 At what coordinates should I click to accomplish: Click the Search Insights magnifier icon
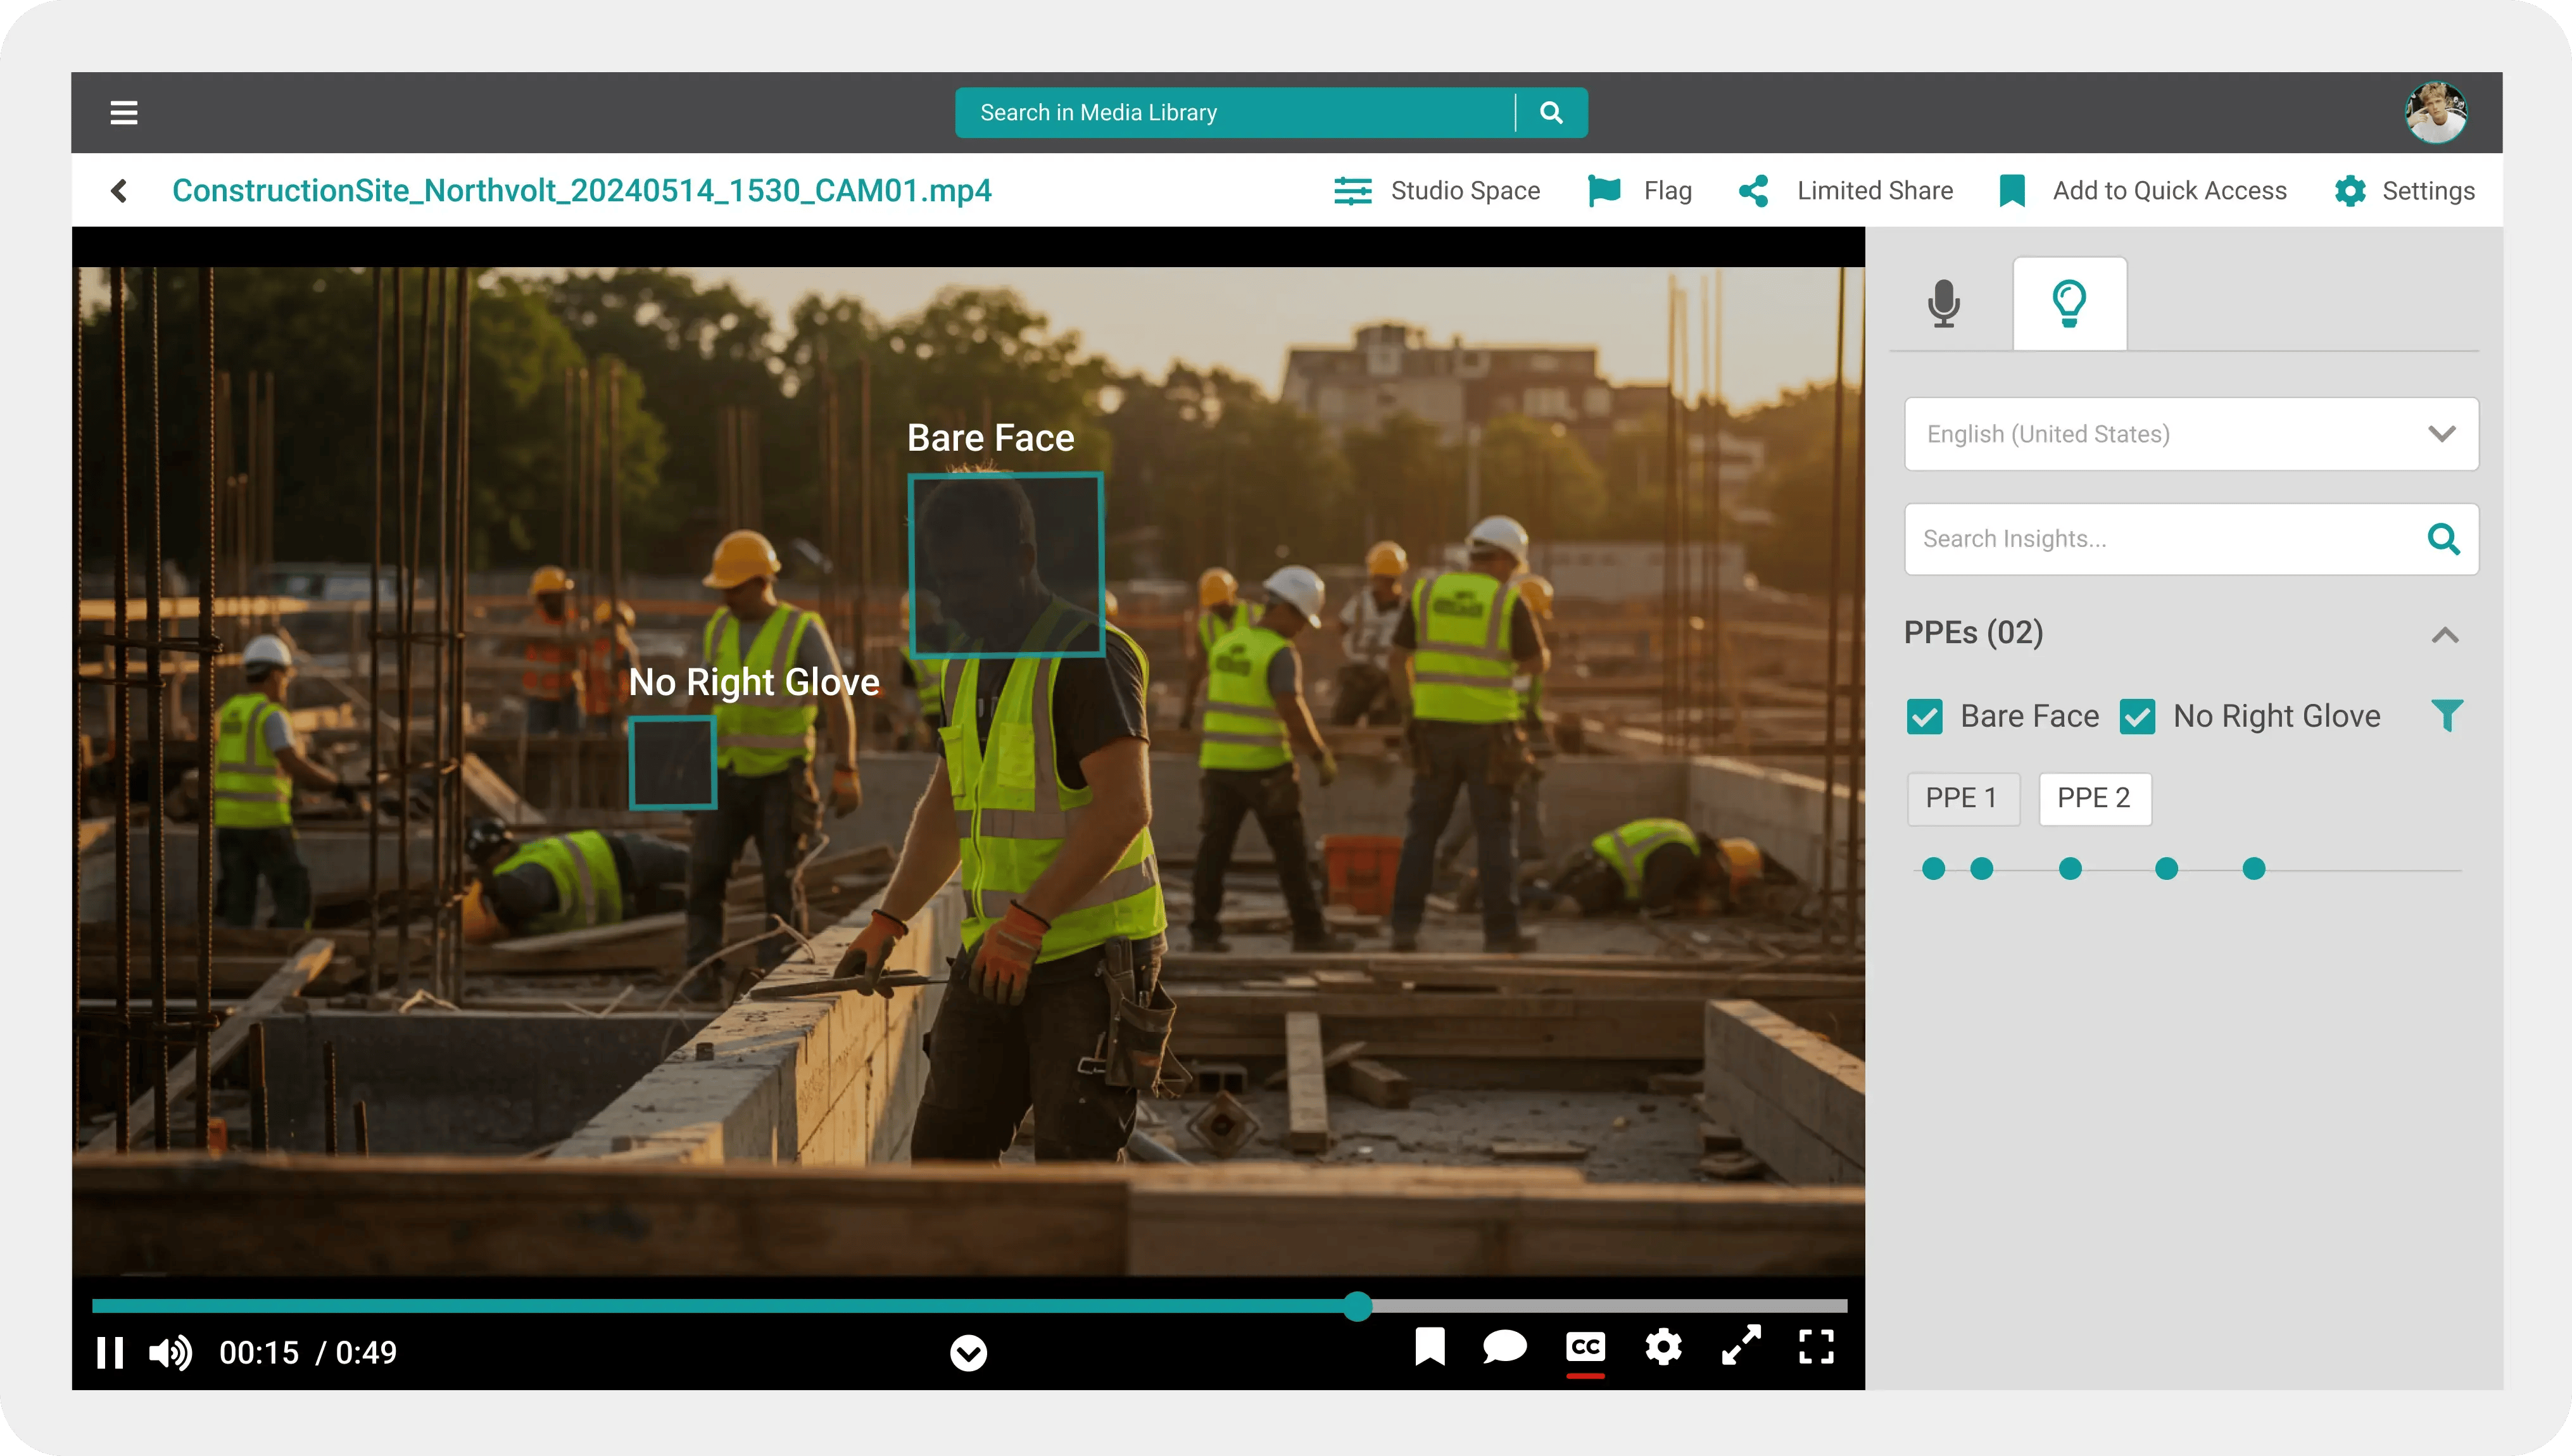(x=2443, y=539)
